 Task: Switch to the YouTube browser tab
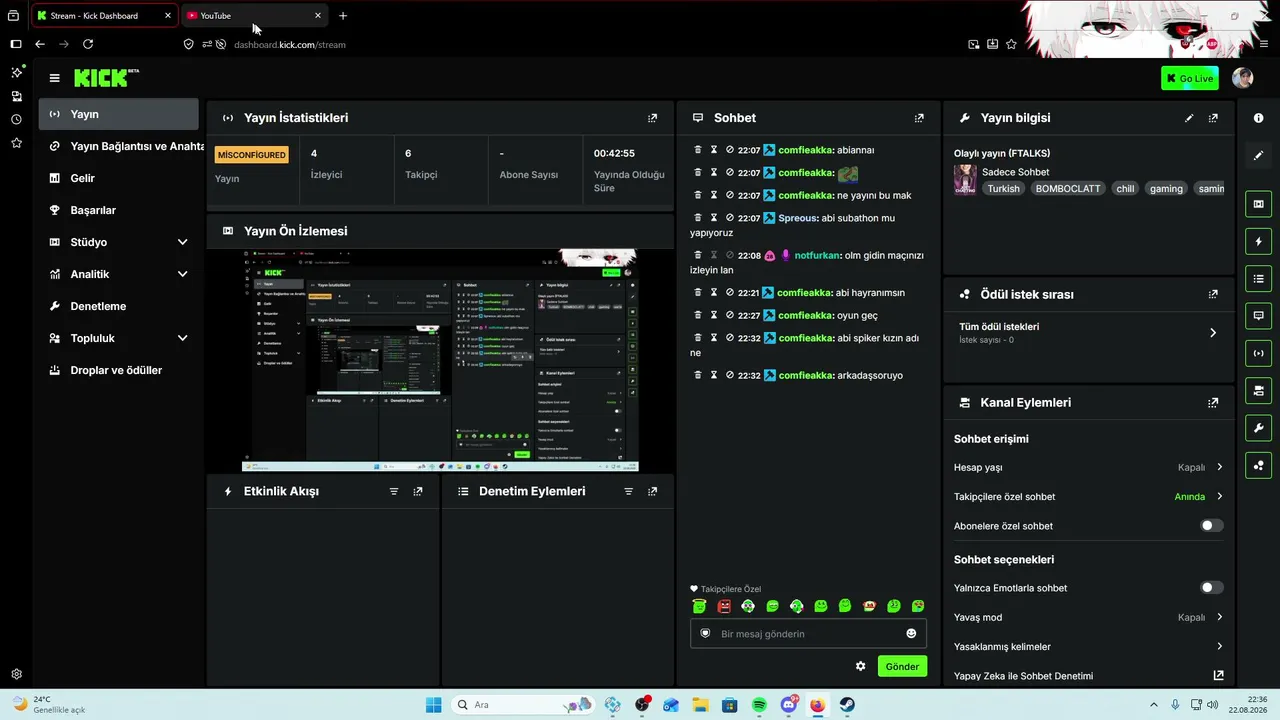tap(254, 16)
